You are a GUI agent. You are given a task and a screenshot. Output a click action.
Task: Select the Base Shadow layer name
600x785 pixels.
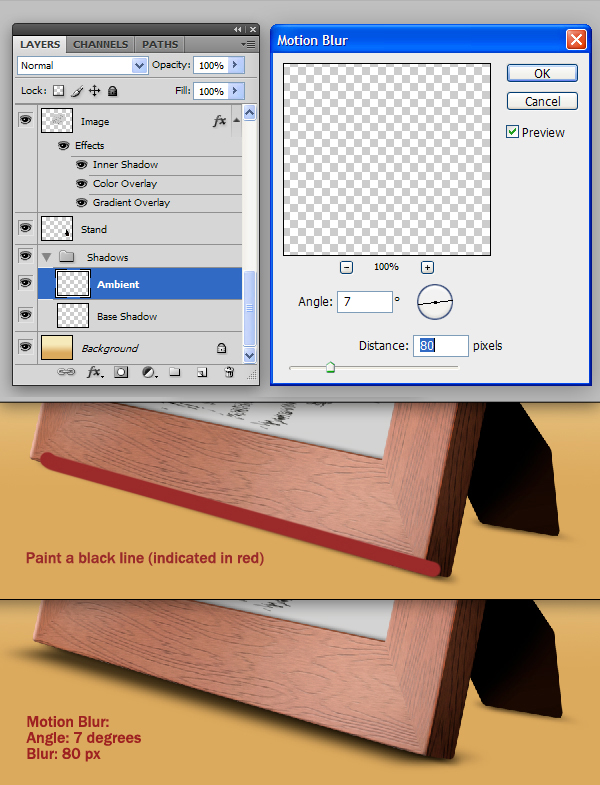127,316
